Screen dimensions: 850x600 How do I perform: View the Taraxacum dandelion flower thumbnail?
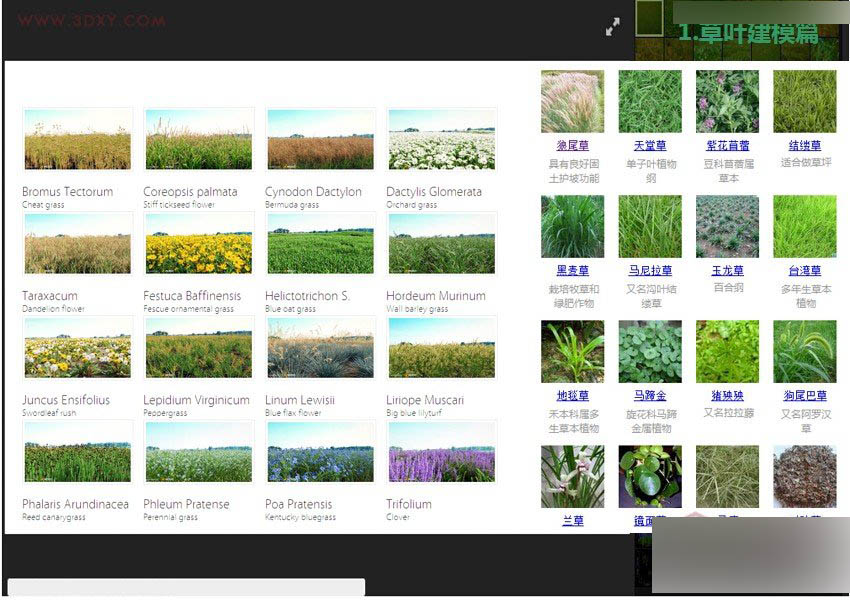point(77,244)
